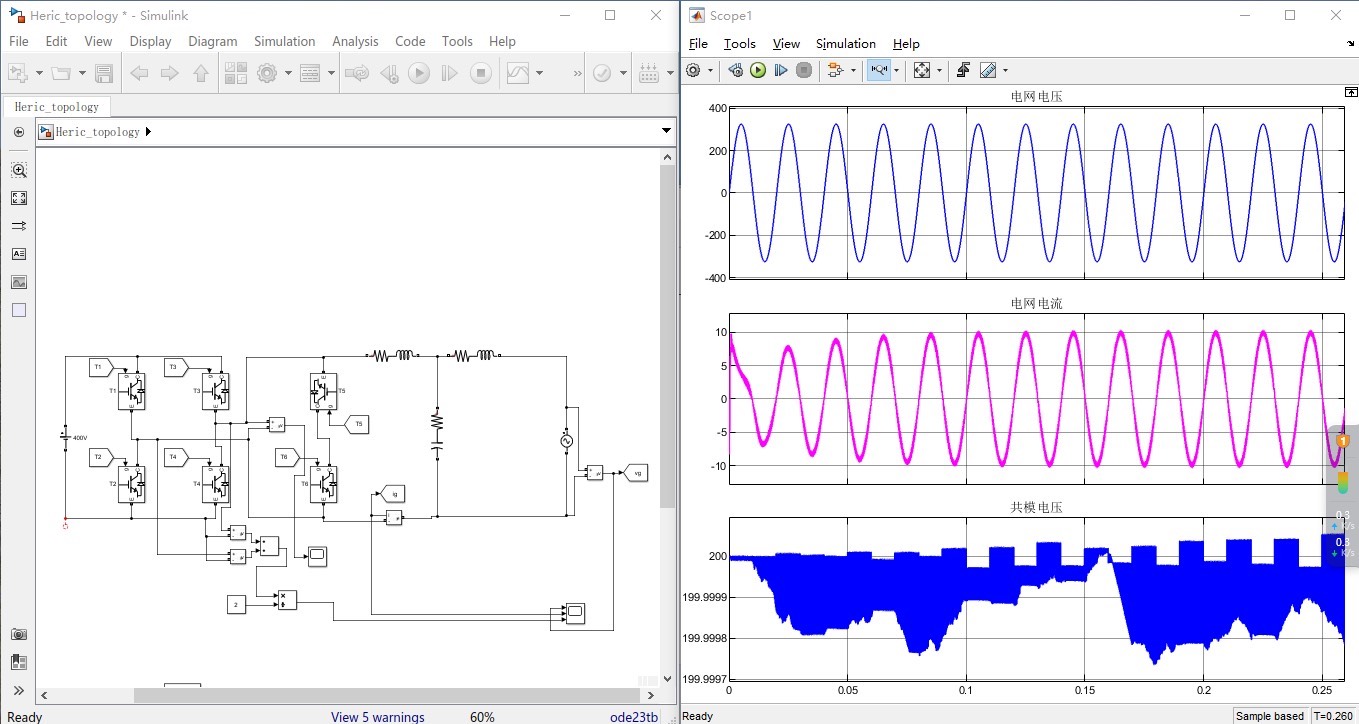Open Tools menu in Scope1 window

tap(740, 43)
